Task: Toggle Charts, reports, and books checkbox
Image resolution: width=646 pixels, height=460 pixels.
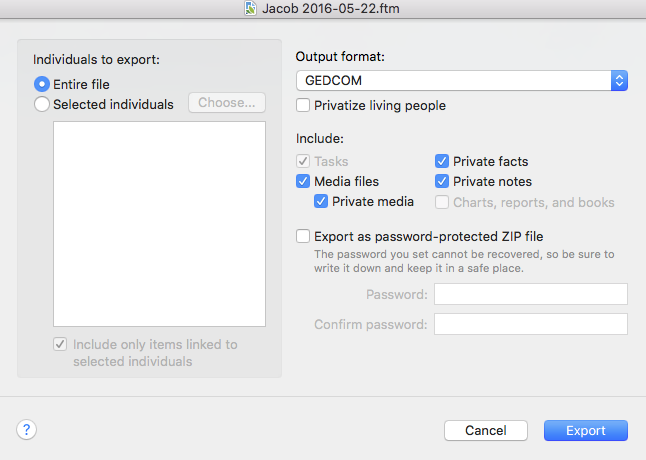Action: pos(442,202)
